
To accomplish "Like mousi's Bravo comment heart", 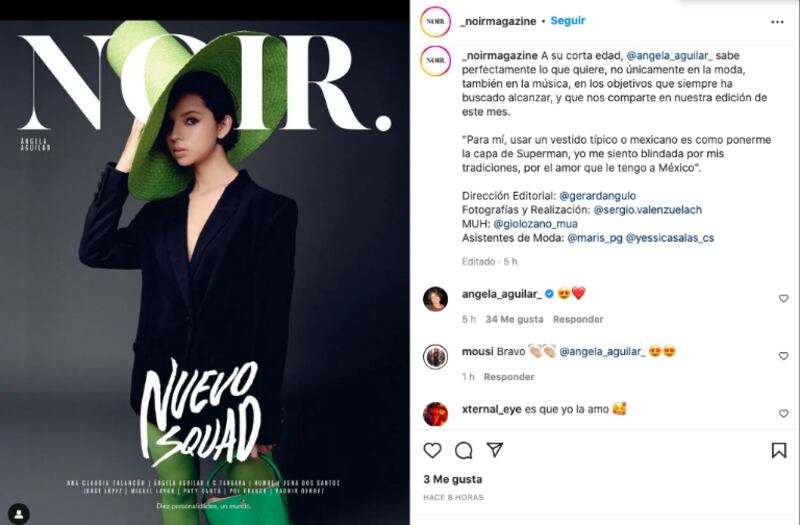I will (x=784, y=356).
